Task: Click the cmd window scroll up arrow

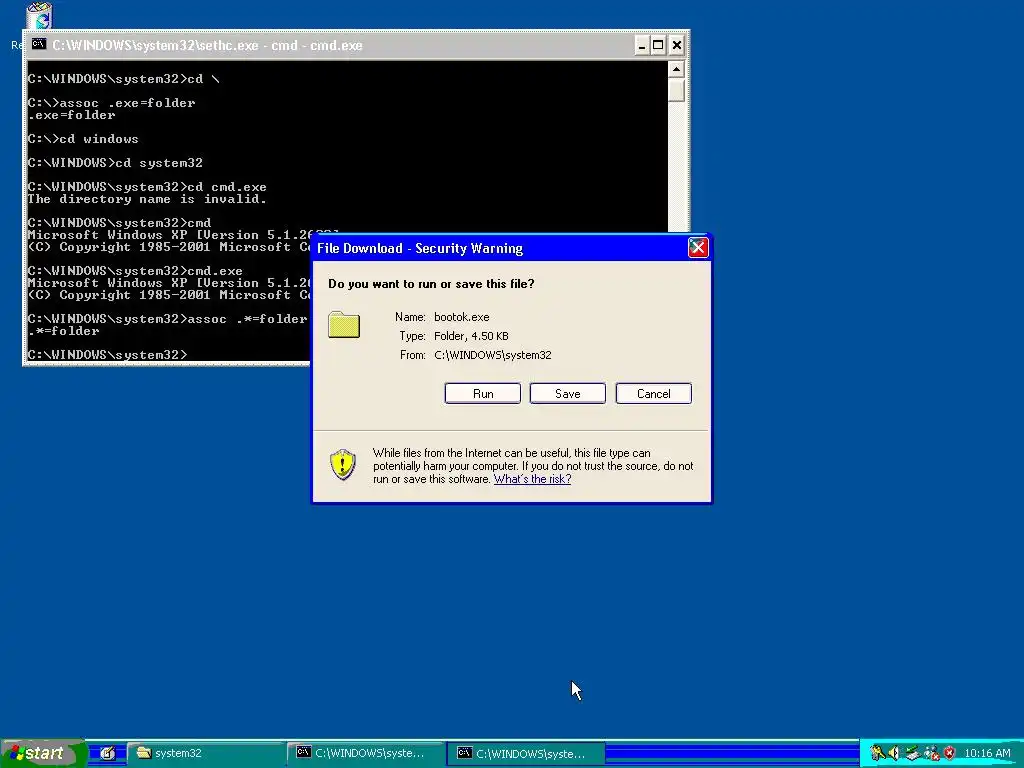Action: click(677, 69)
